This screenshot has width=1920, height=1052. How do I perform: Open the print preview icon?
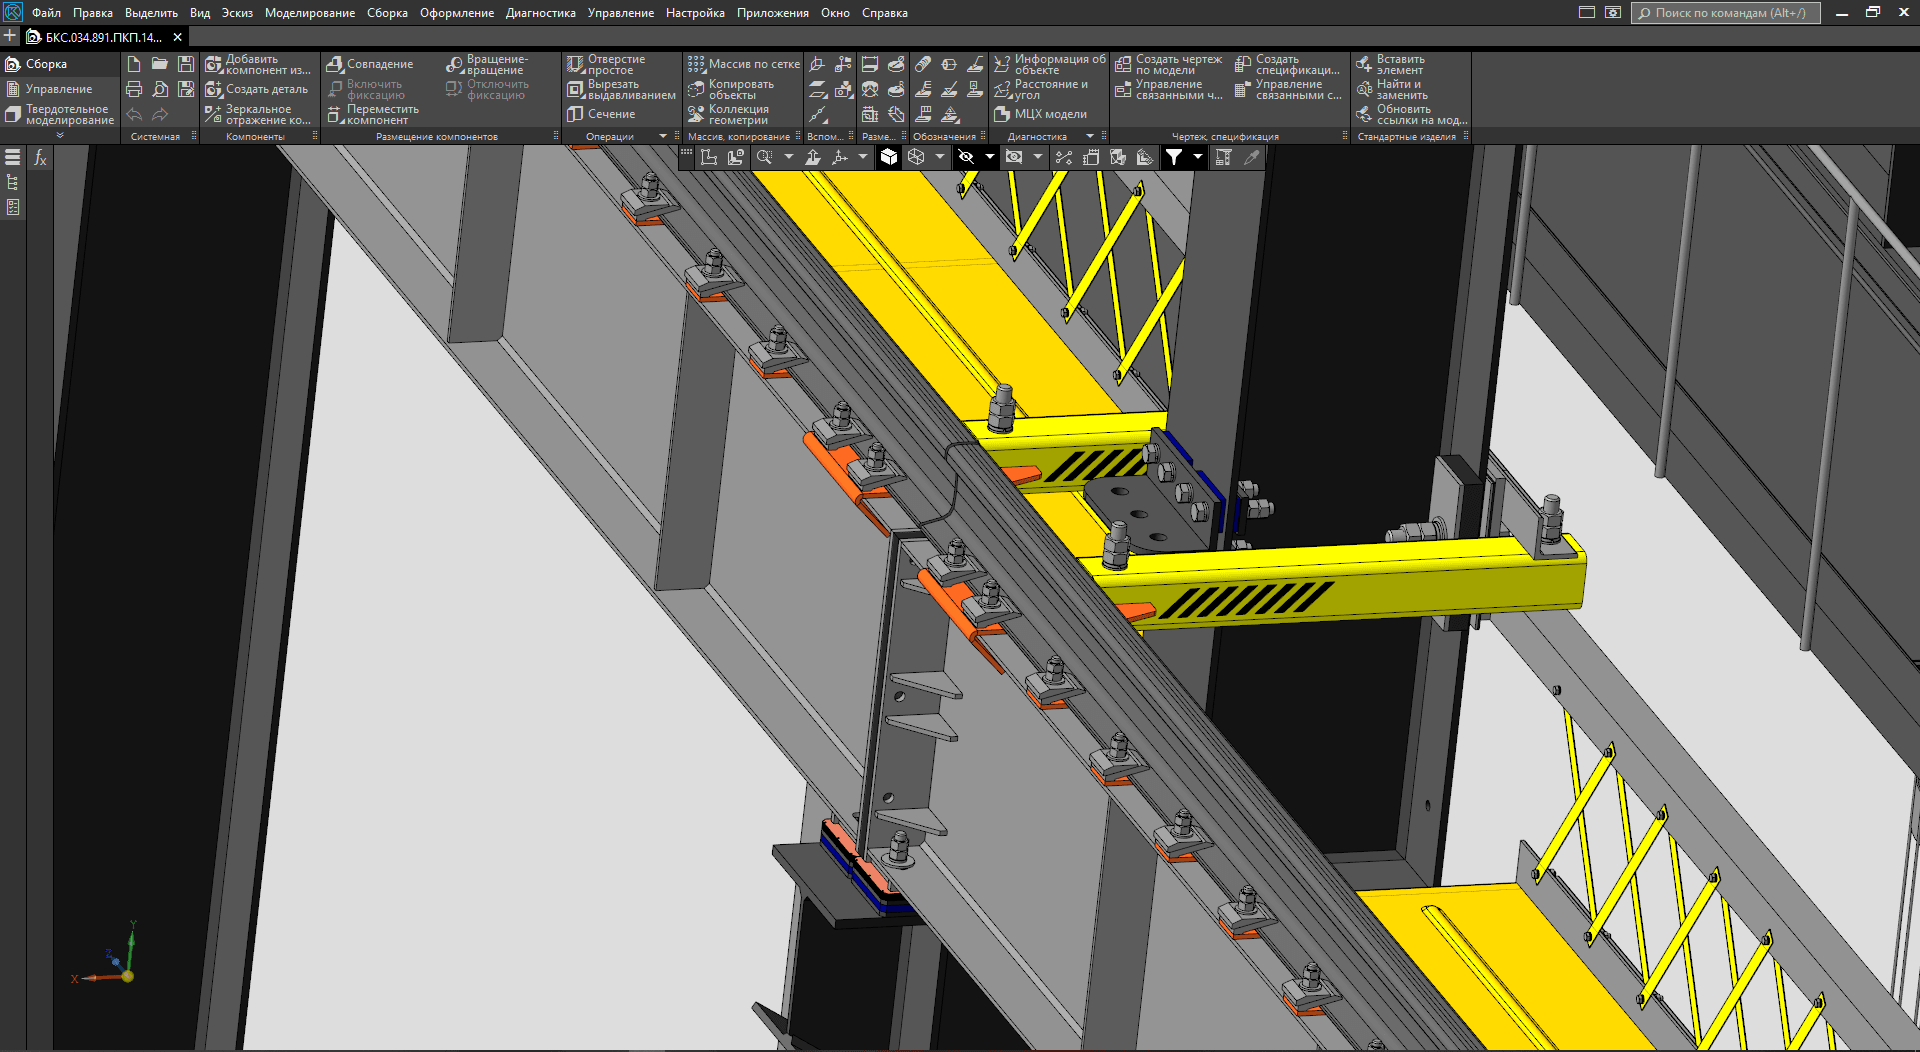(160, 89)
